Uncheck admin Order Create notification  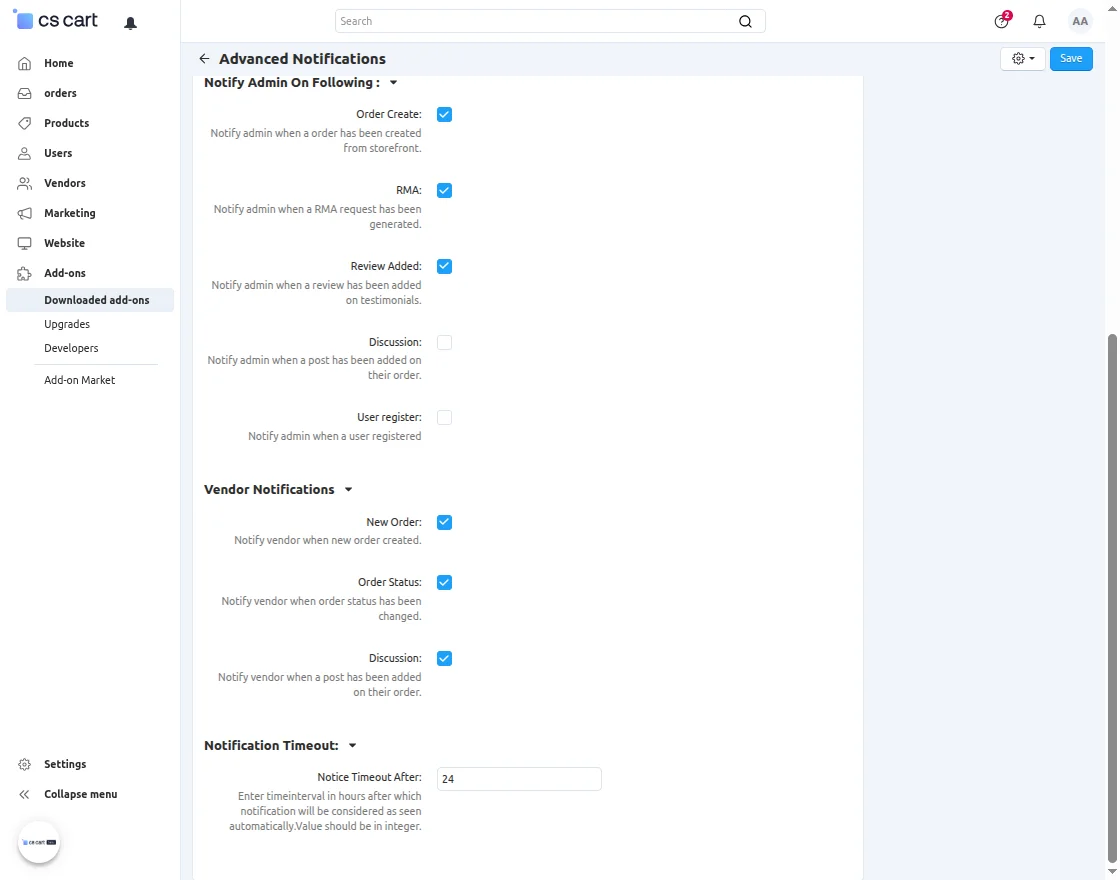pyautogui.click(x=444, y=114)
